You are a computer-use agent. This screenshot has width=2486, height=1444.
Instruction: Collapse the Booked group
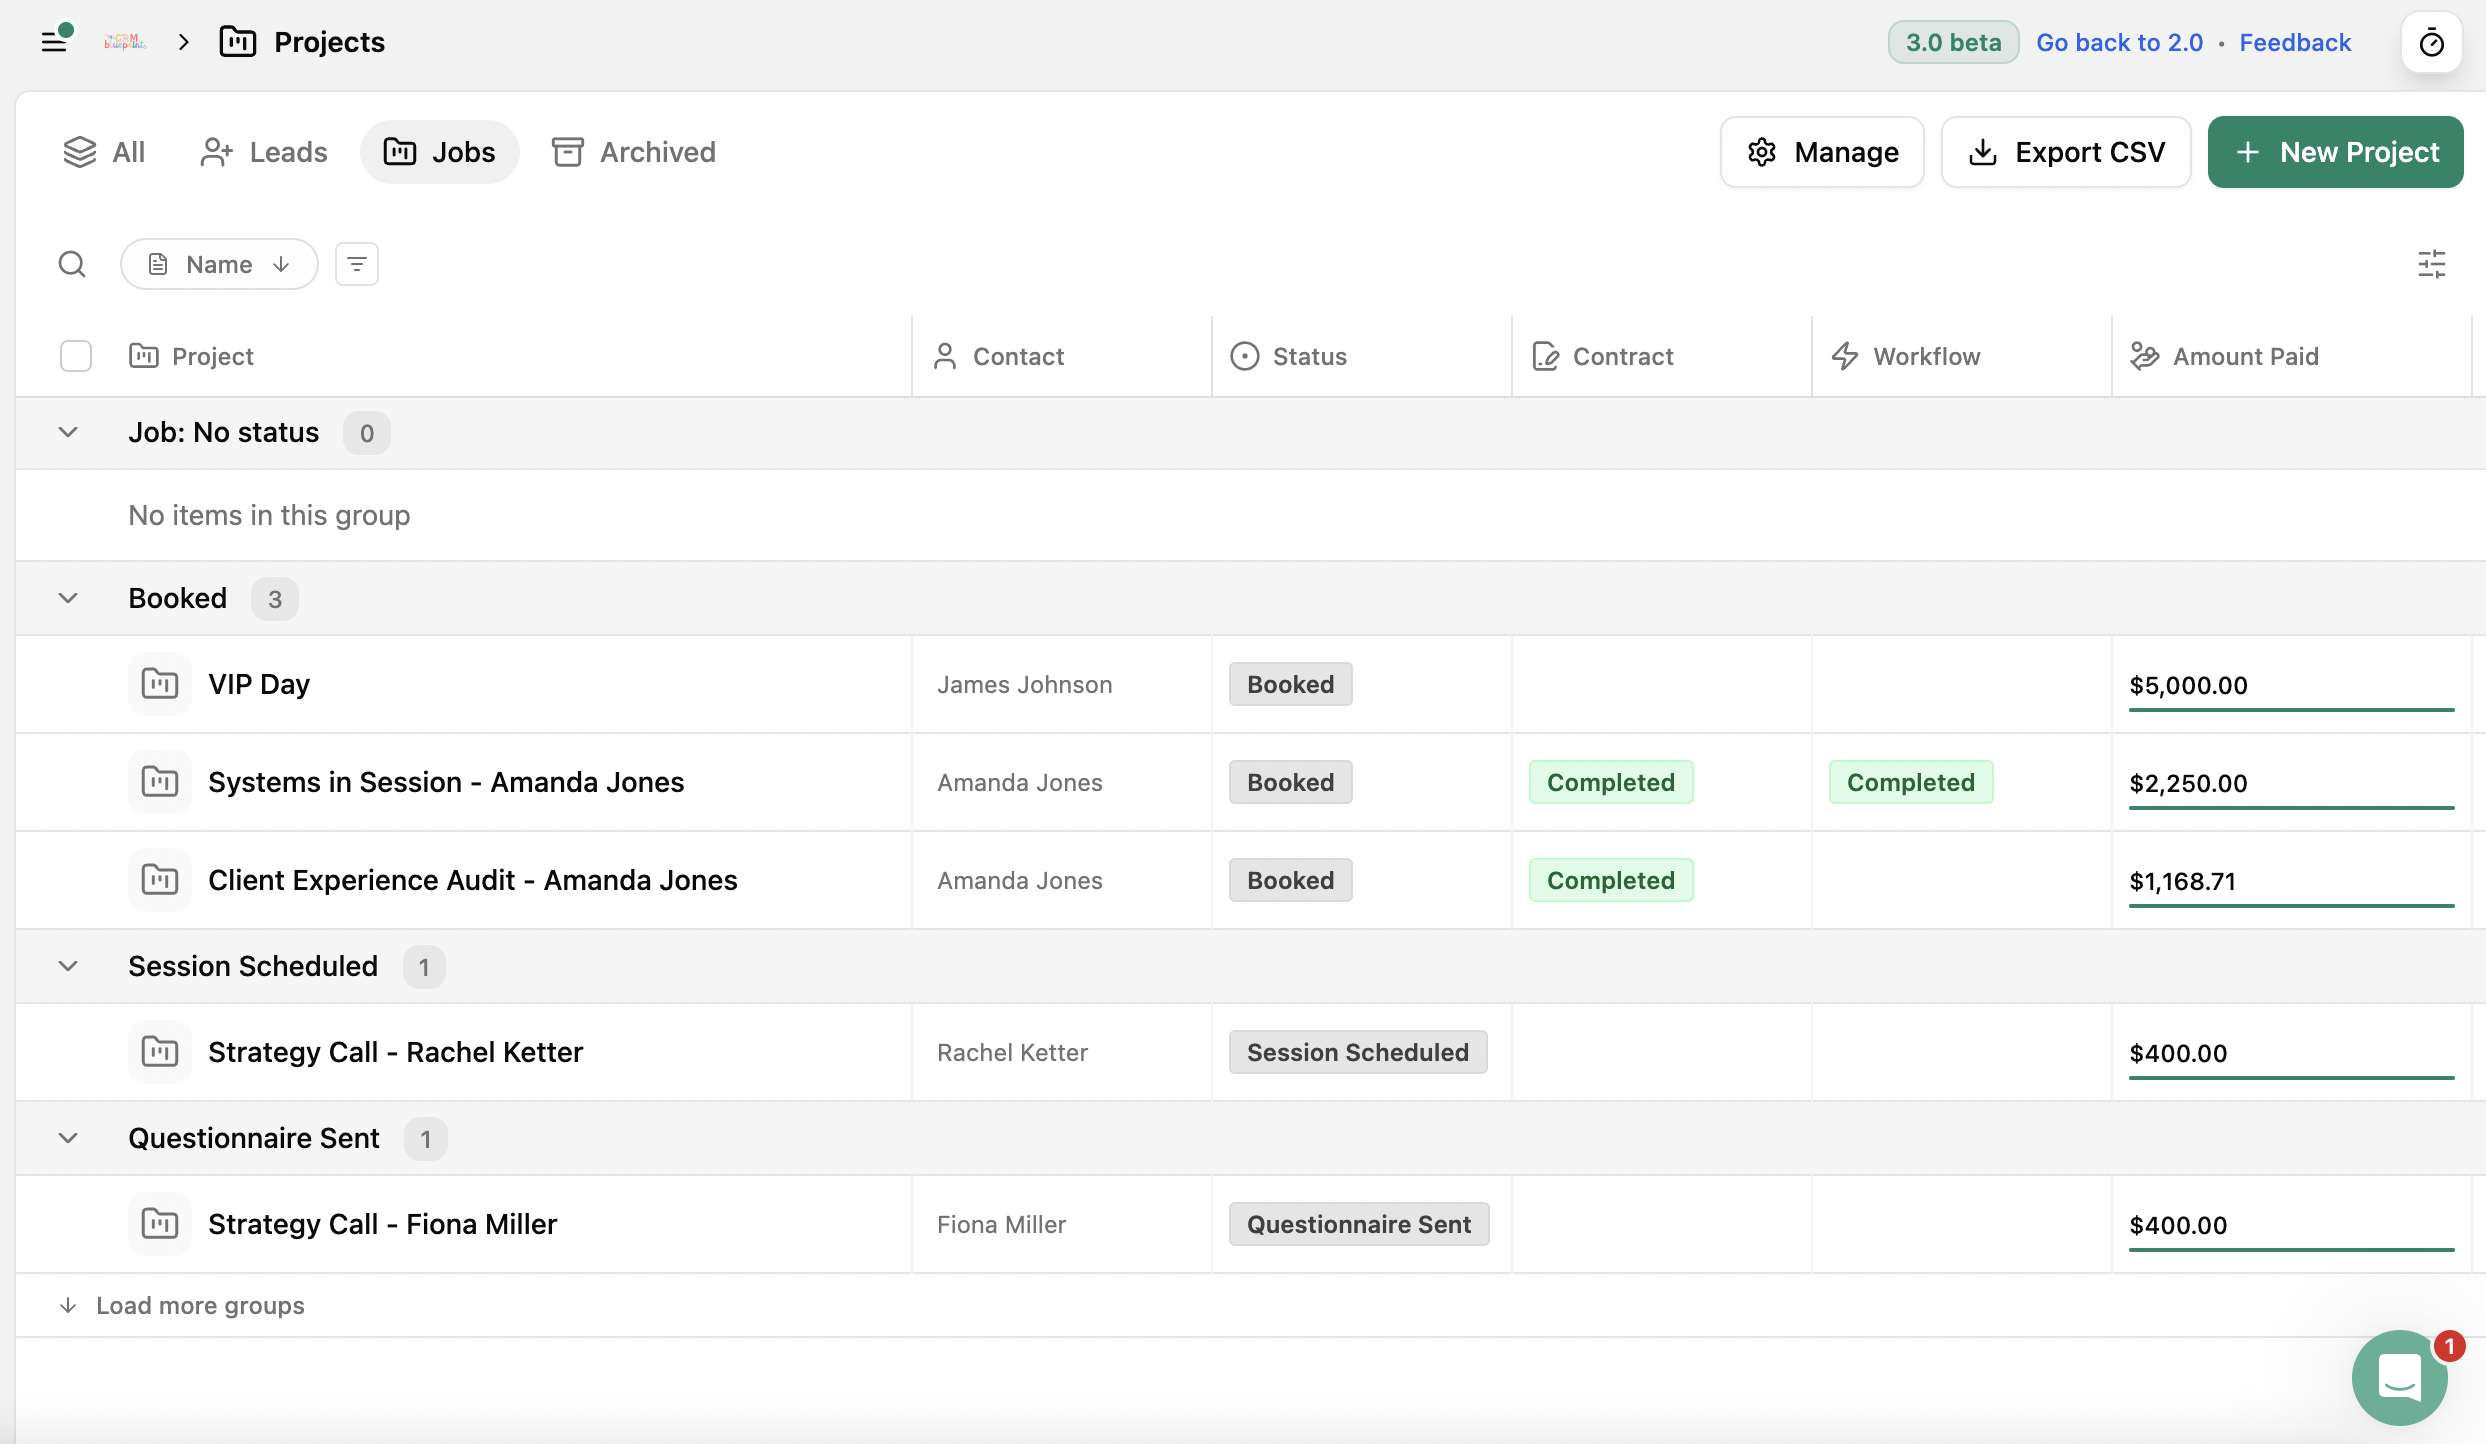pyautogui.click(x=68, y=598)
